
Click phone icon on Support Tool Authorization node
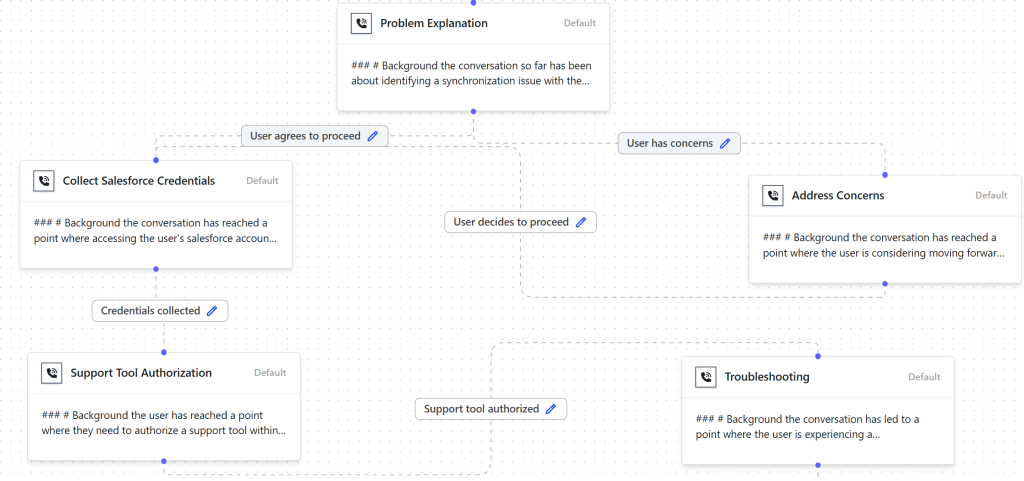coord(52,373)
